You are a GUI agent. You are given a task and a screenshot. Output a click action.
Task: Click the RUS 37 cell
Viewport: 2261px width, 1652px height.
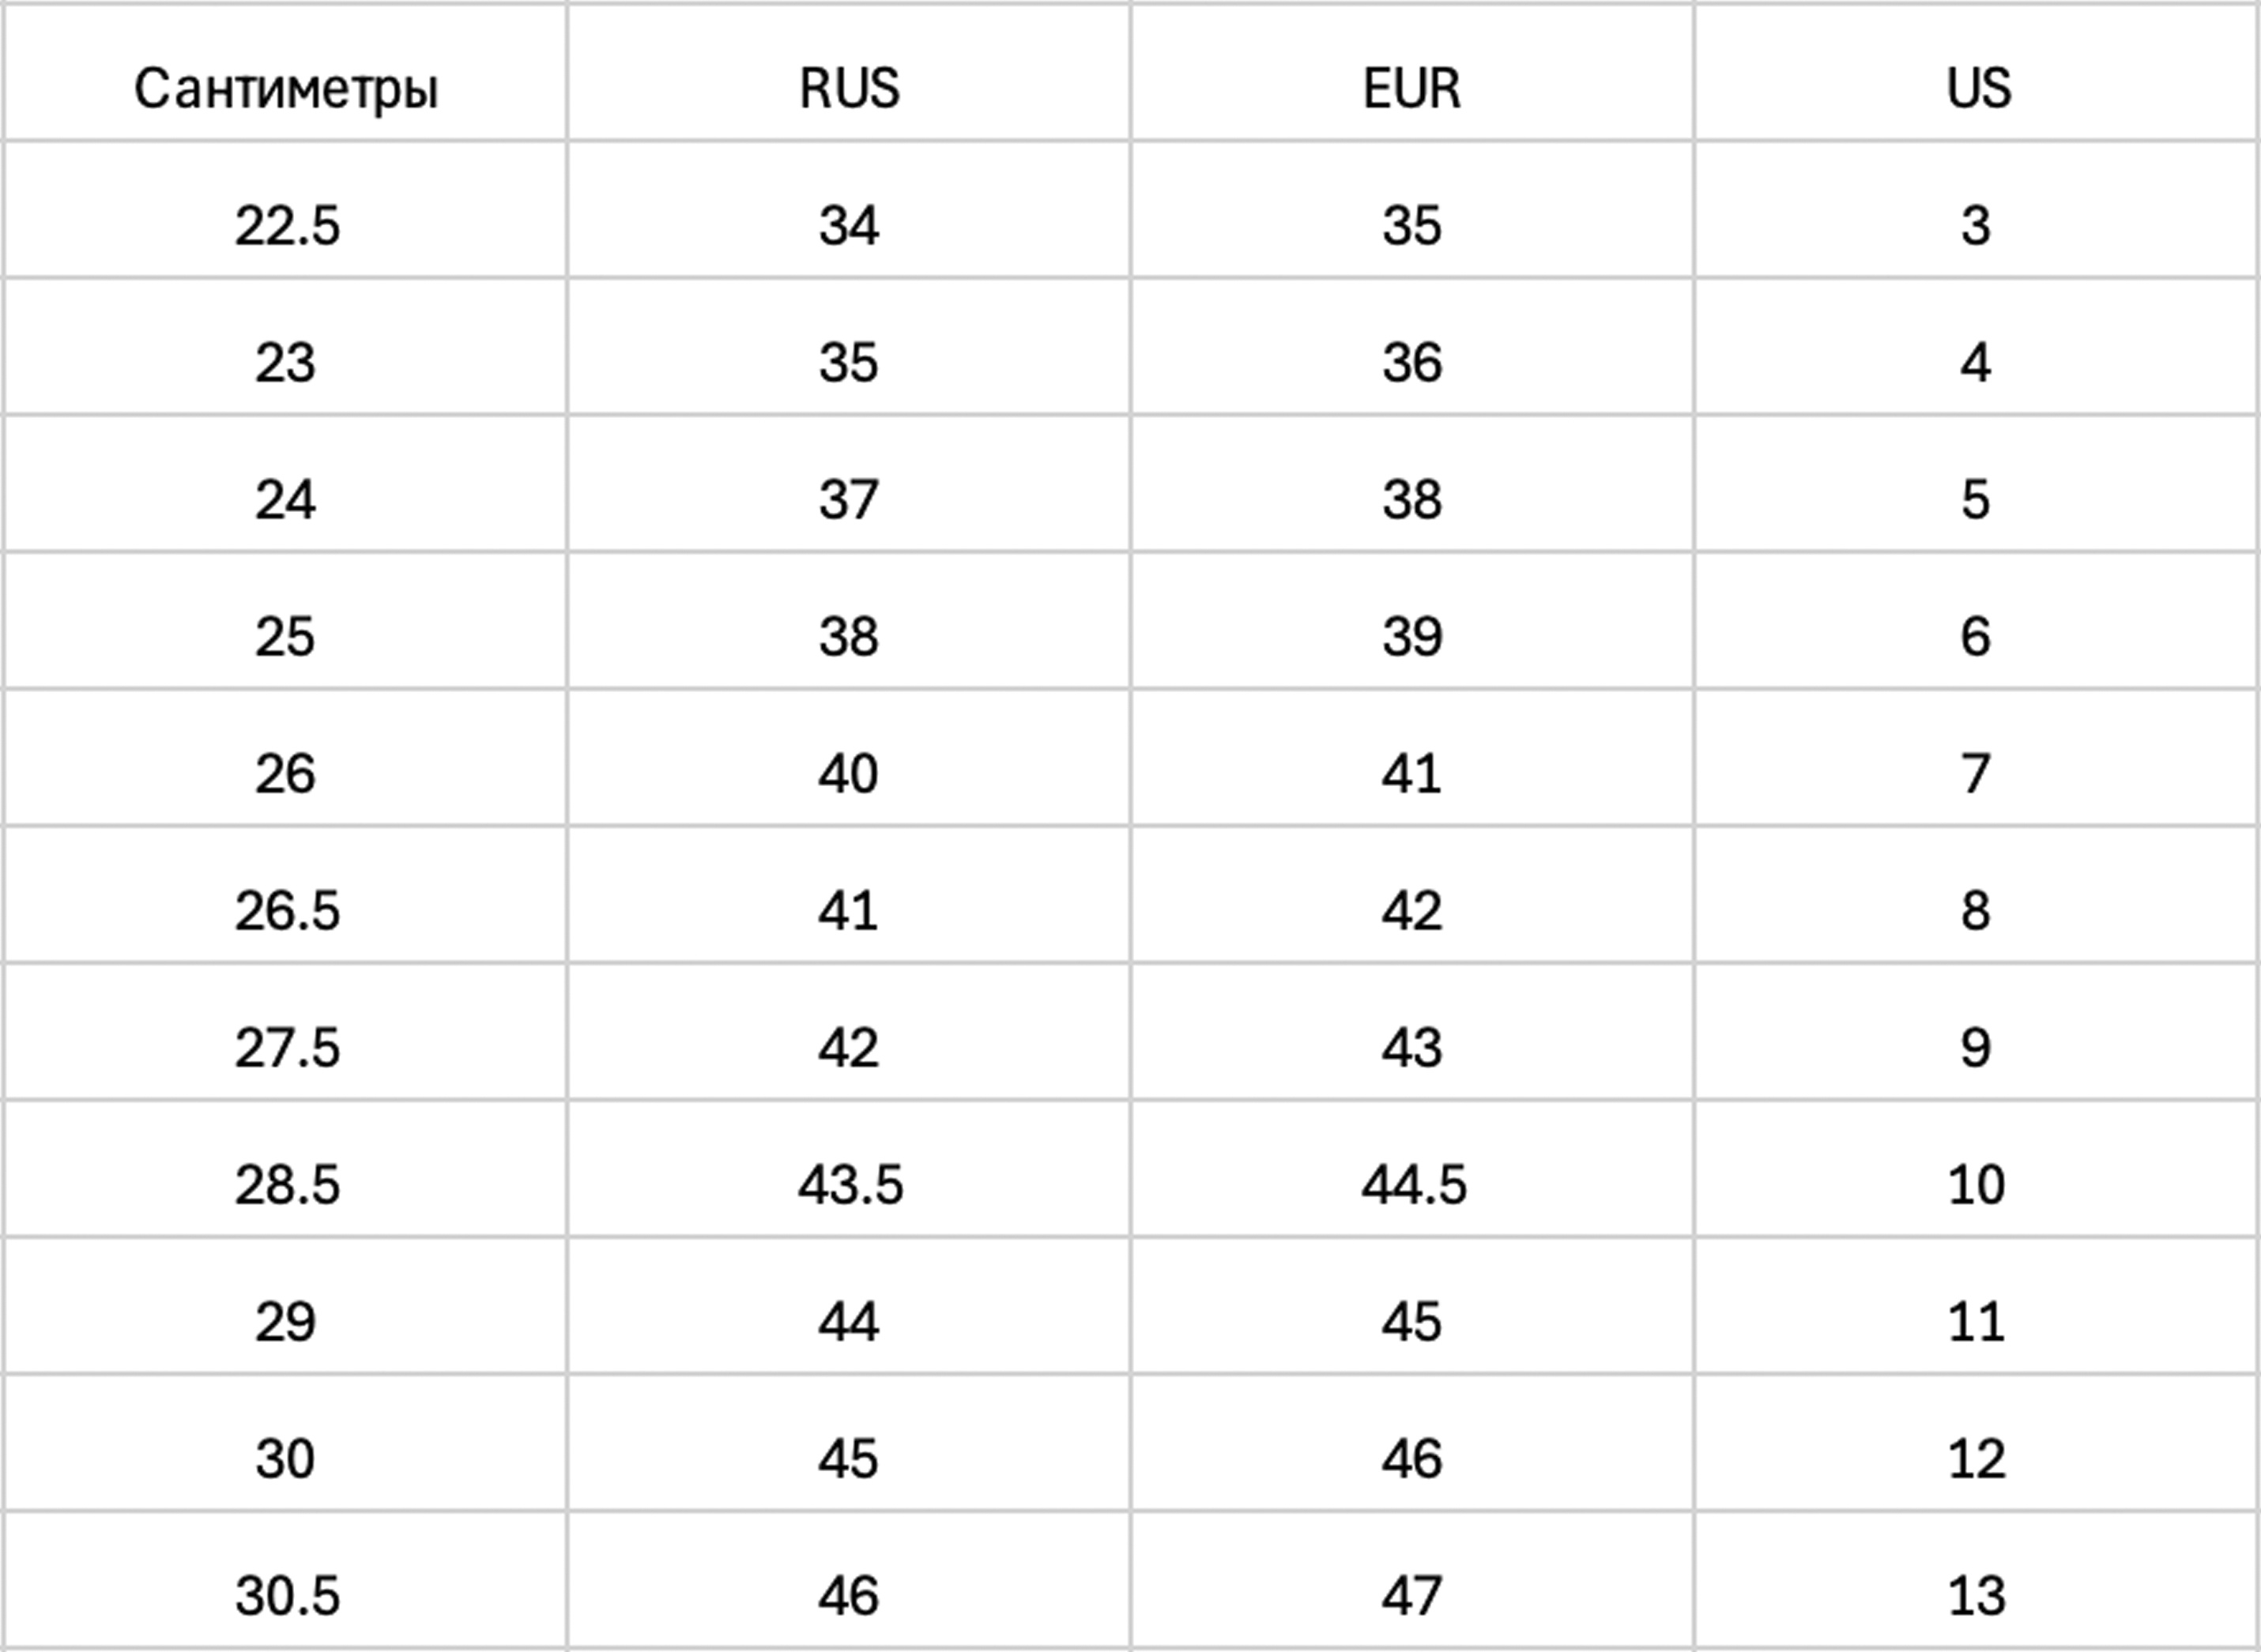click(x=849, y=484)
